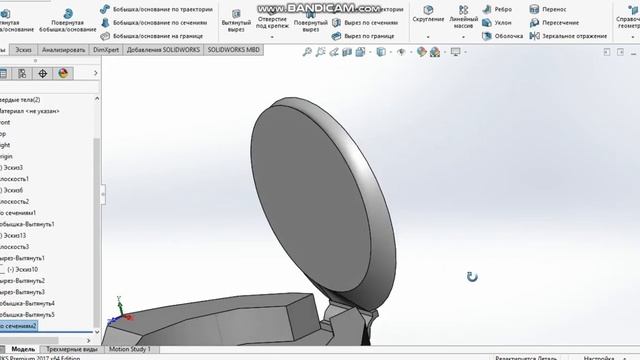The width and height of the screenshot is (640, 360).
Task: Select Эскиз13 in feature tree
Action: (13, 236)
